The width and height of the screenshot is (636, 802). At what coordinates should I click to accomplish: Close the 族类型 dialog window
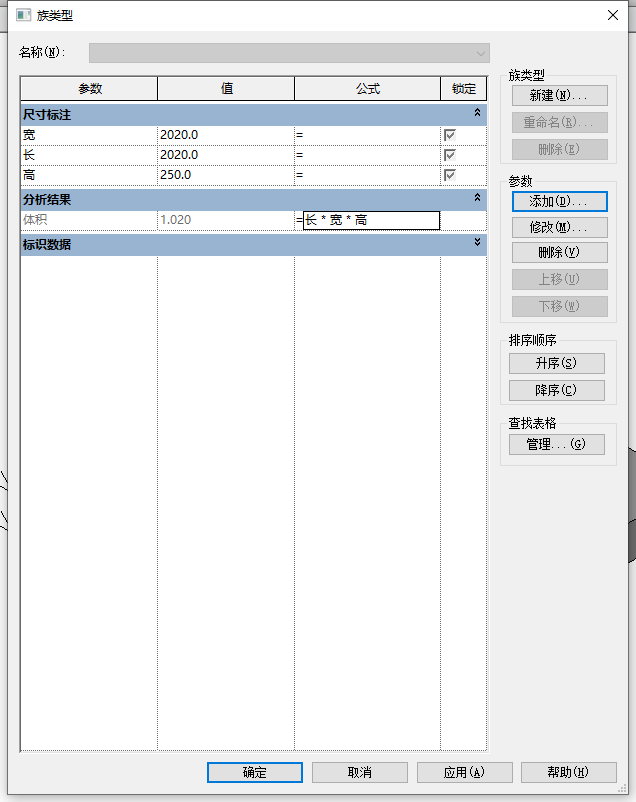click(612, 15)
